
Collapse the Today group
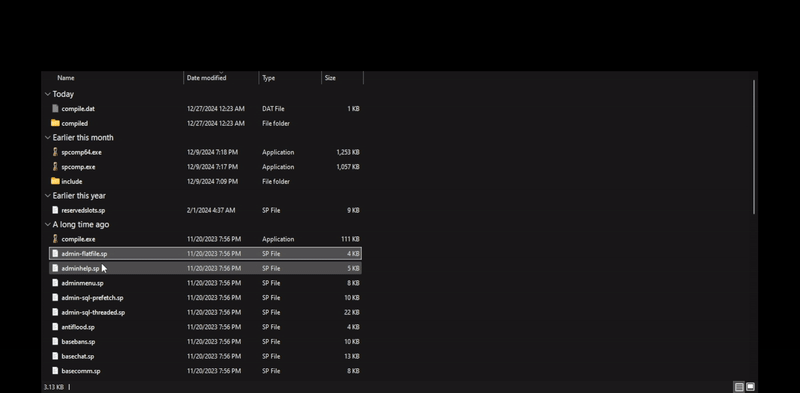(x=47, y=94)
